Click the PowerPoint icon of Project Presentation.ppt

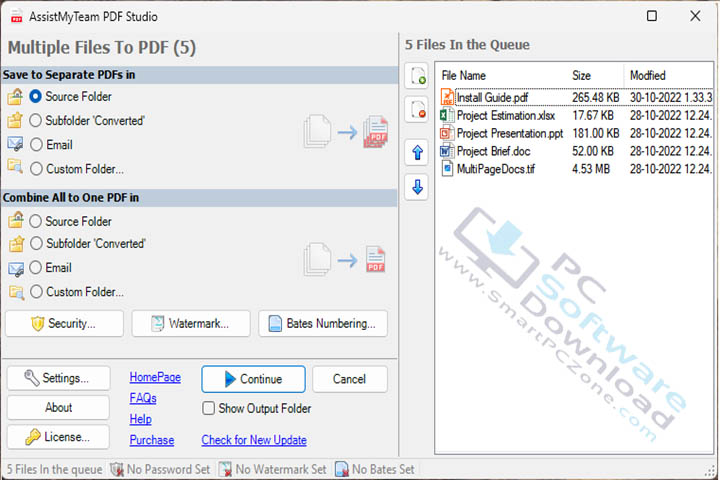[447, 133]
